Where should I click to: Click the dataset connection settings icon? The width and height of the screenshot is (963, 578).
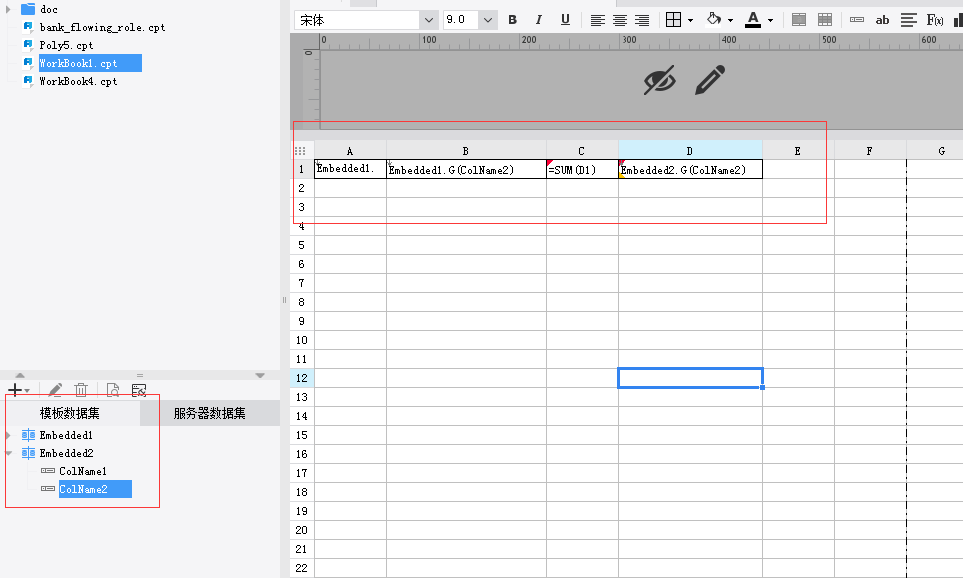pos(139,389)
